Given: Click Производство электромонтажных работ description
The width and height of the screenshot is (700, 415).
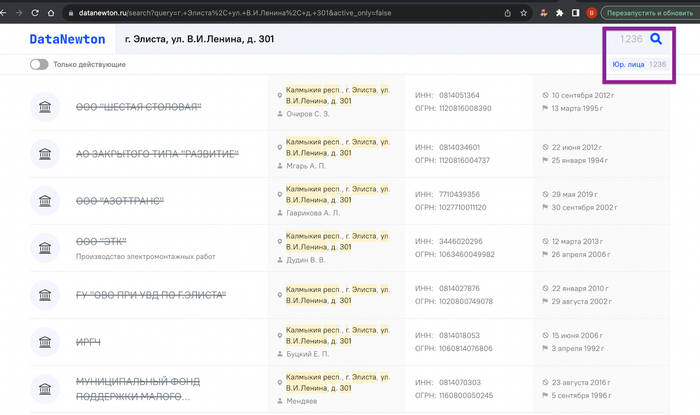Looking at the screenshot, I should [146, 257].
